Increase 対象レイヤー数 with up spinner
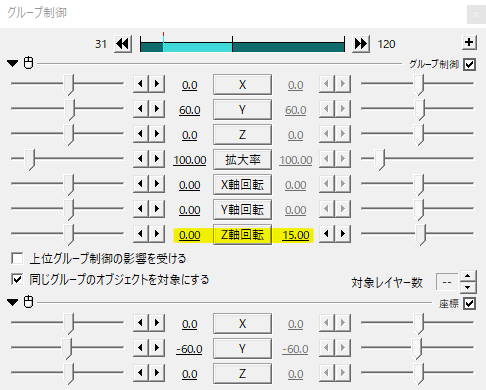The image size is (486, 390). [x=468, y=276]
